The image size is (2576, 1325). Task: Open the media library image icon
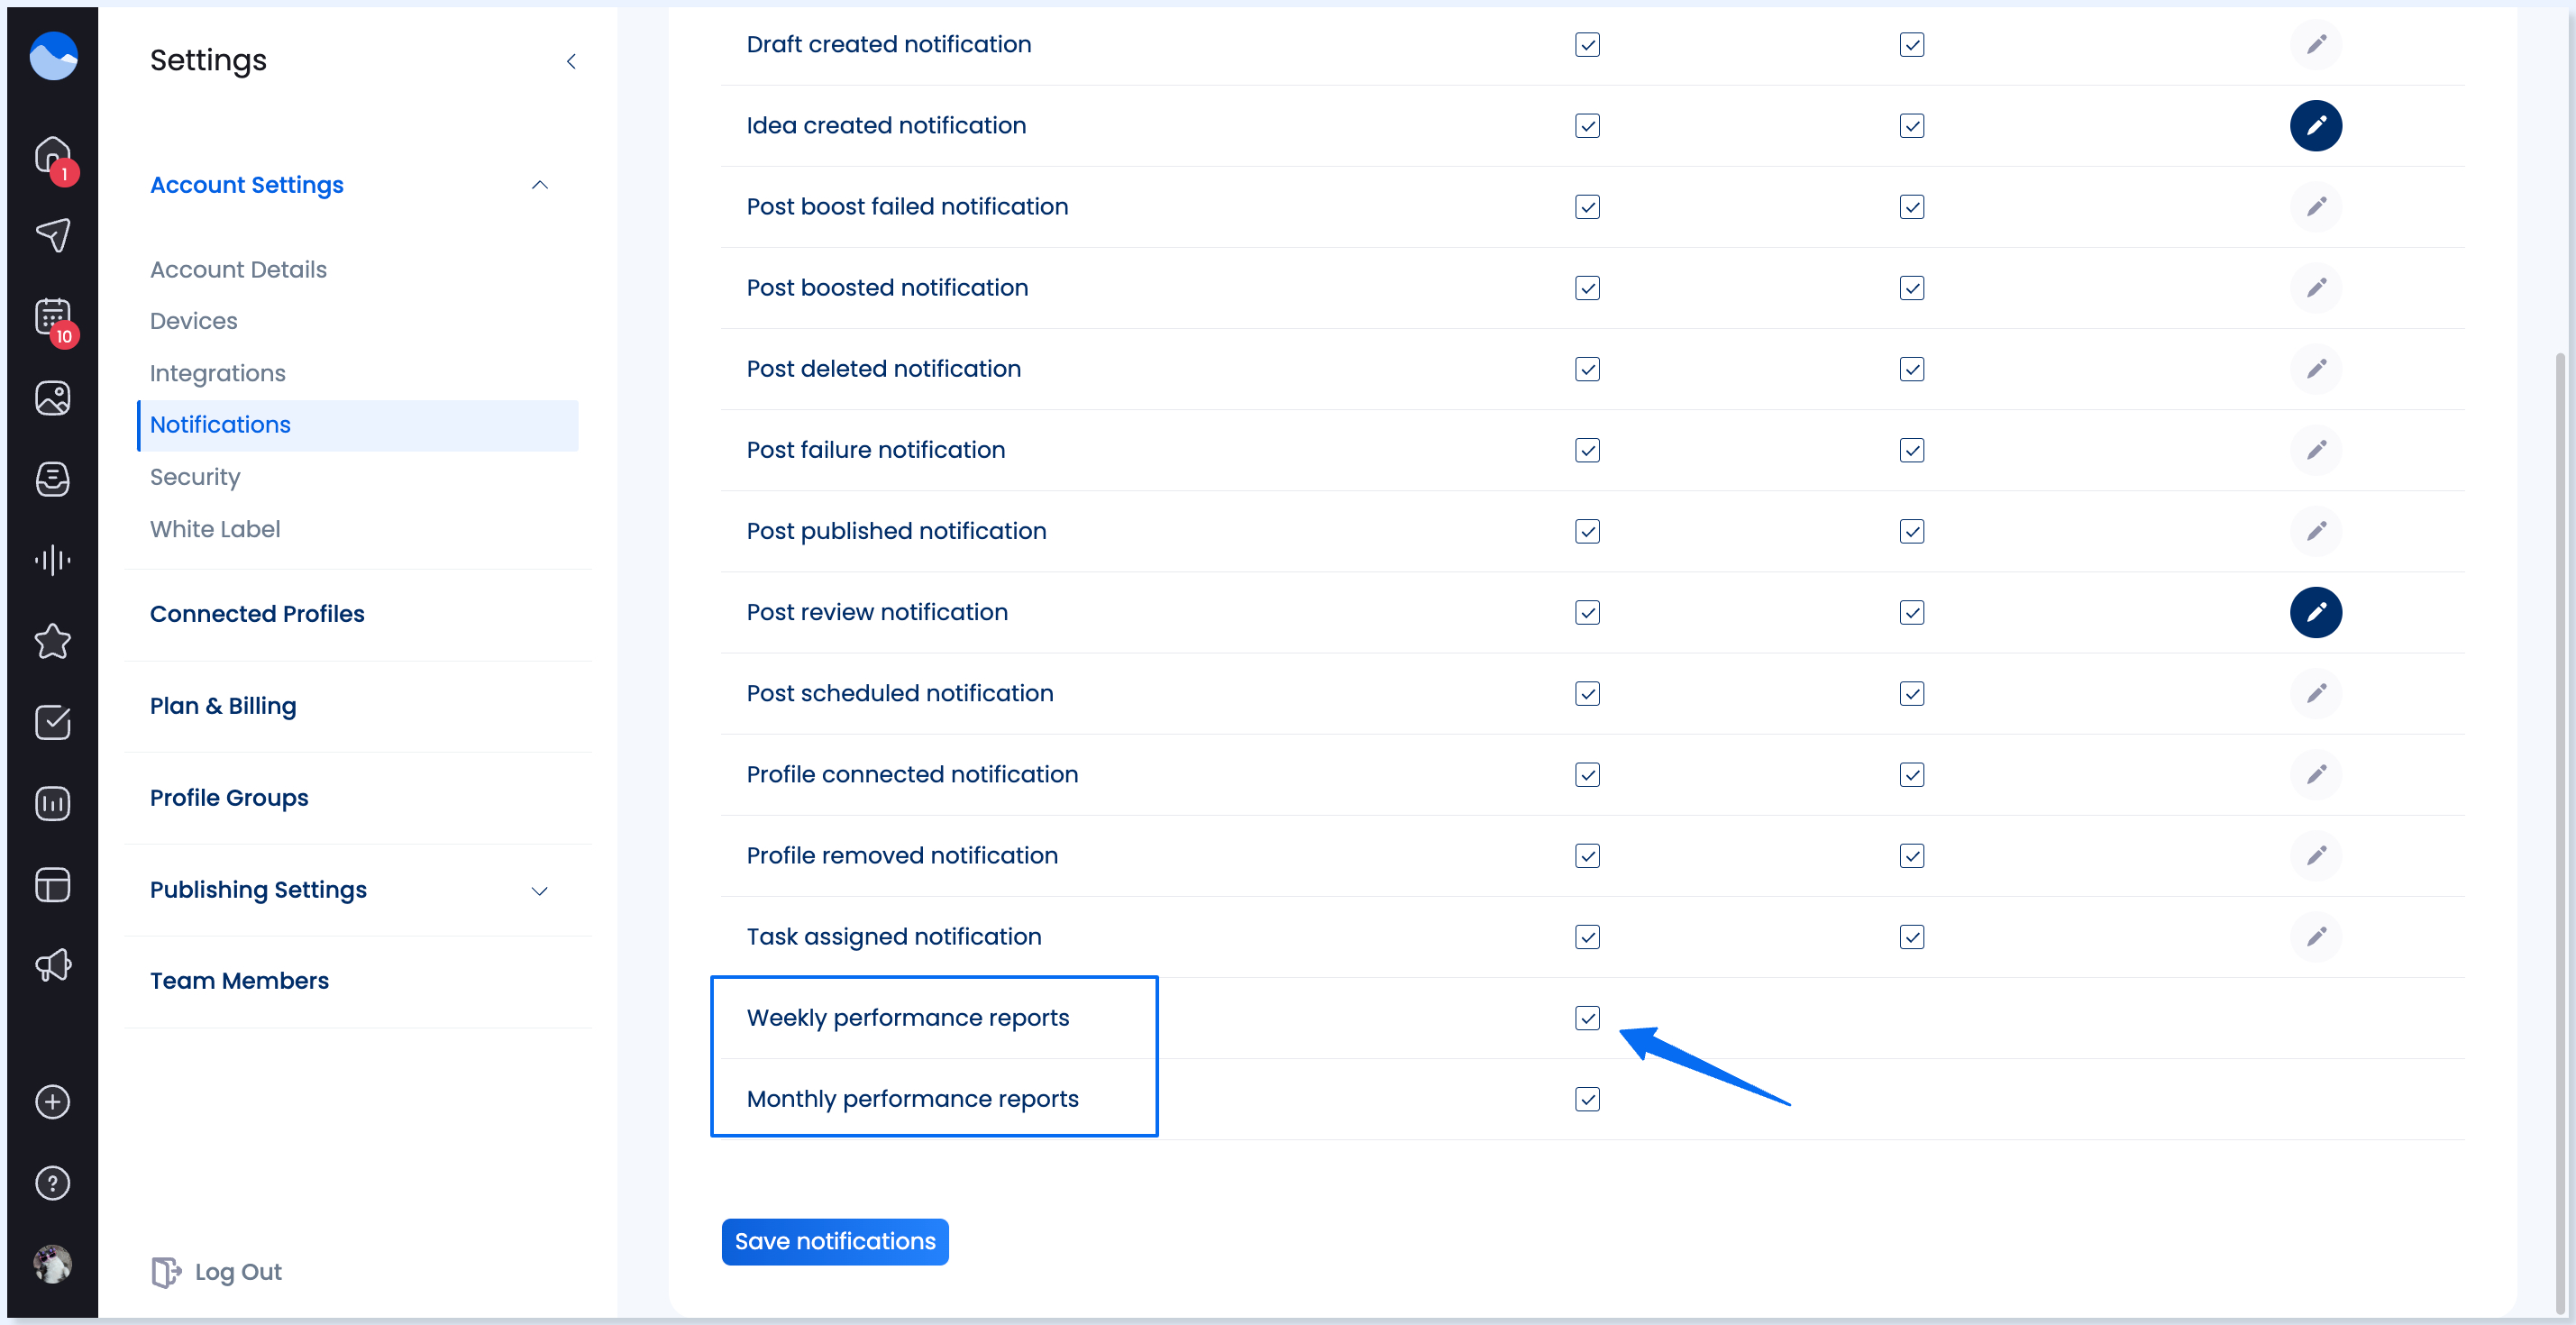53,398
